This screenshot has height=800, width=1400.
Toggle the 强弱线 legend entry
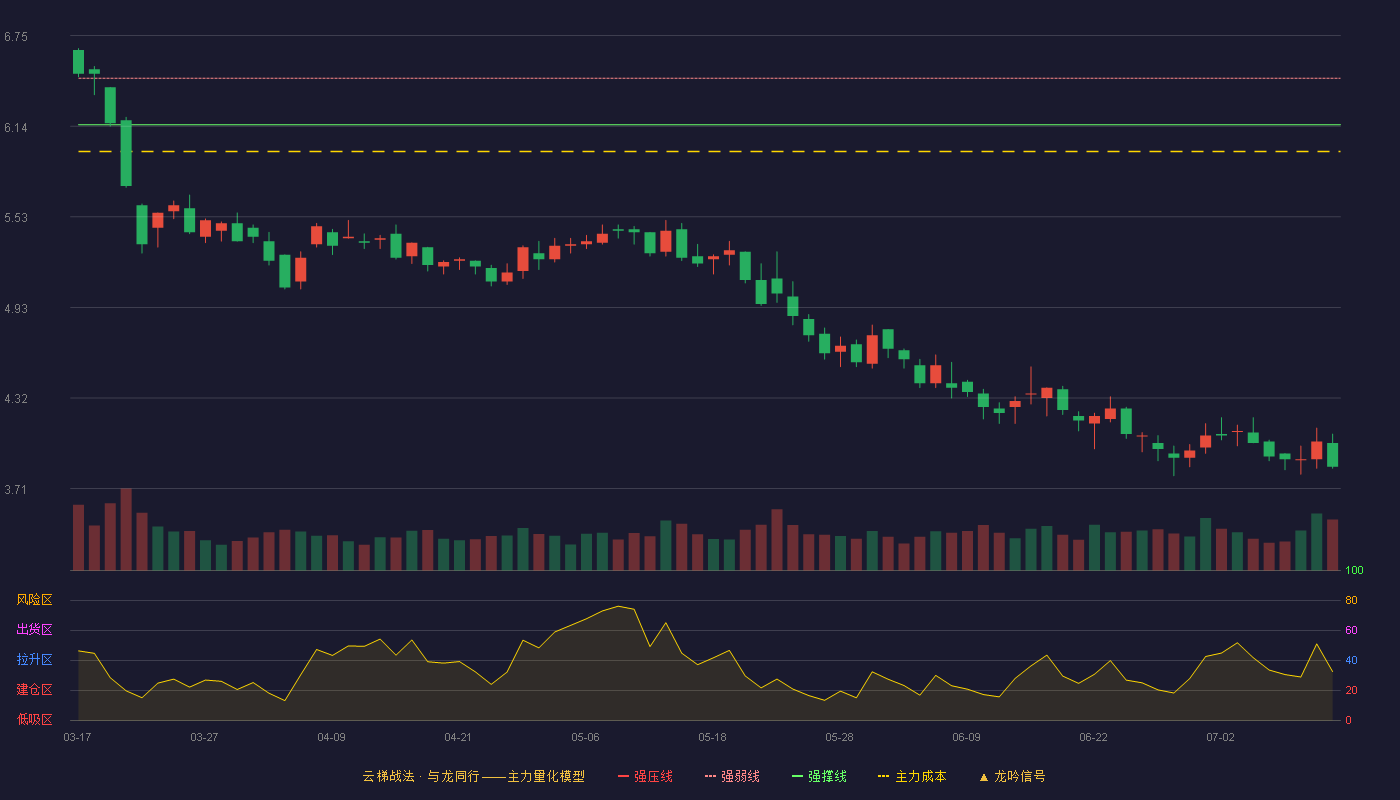click(x=732, y=776)
